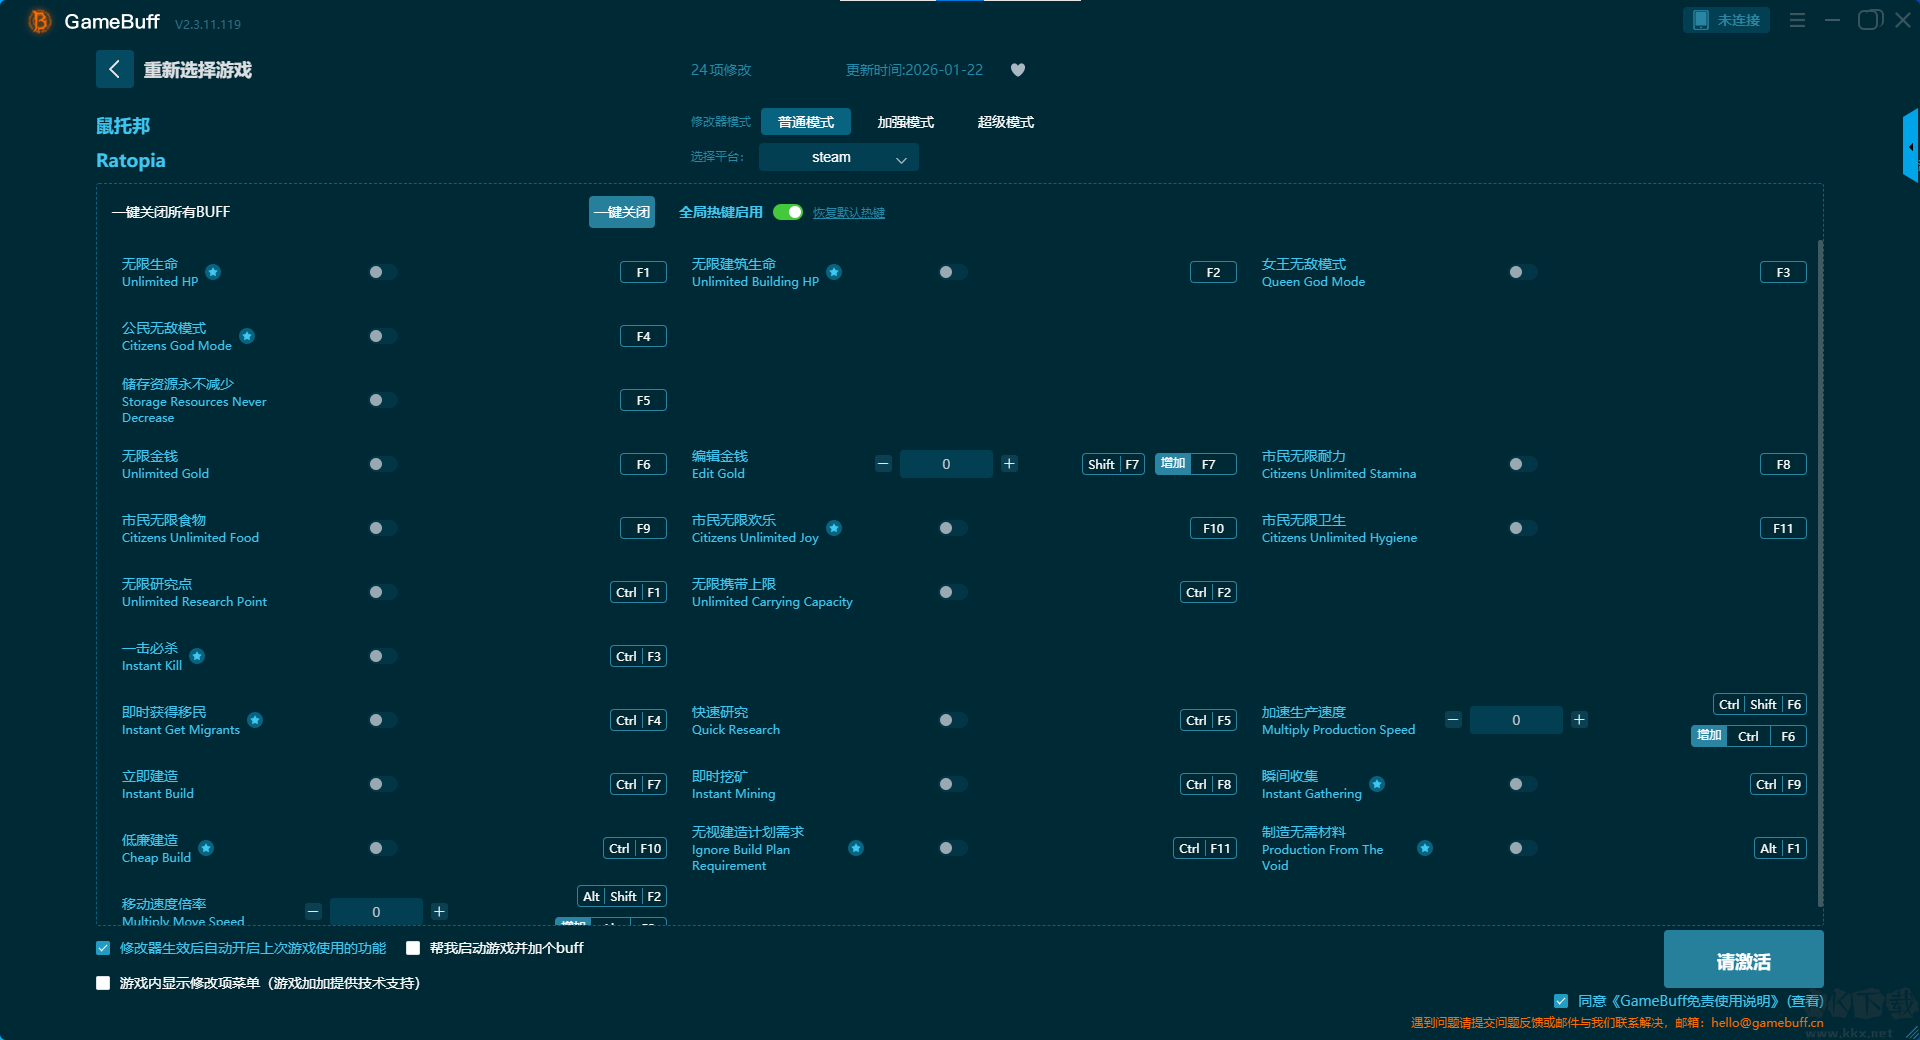Expand the blue side panel arrow
This screenshot has height=1040, width=1920.
point(1910,147)
